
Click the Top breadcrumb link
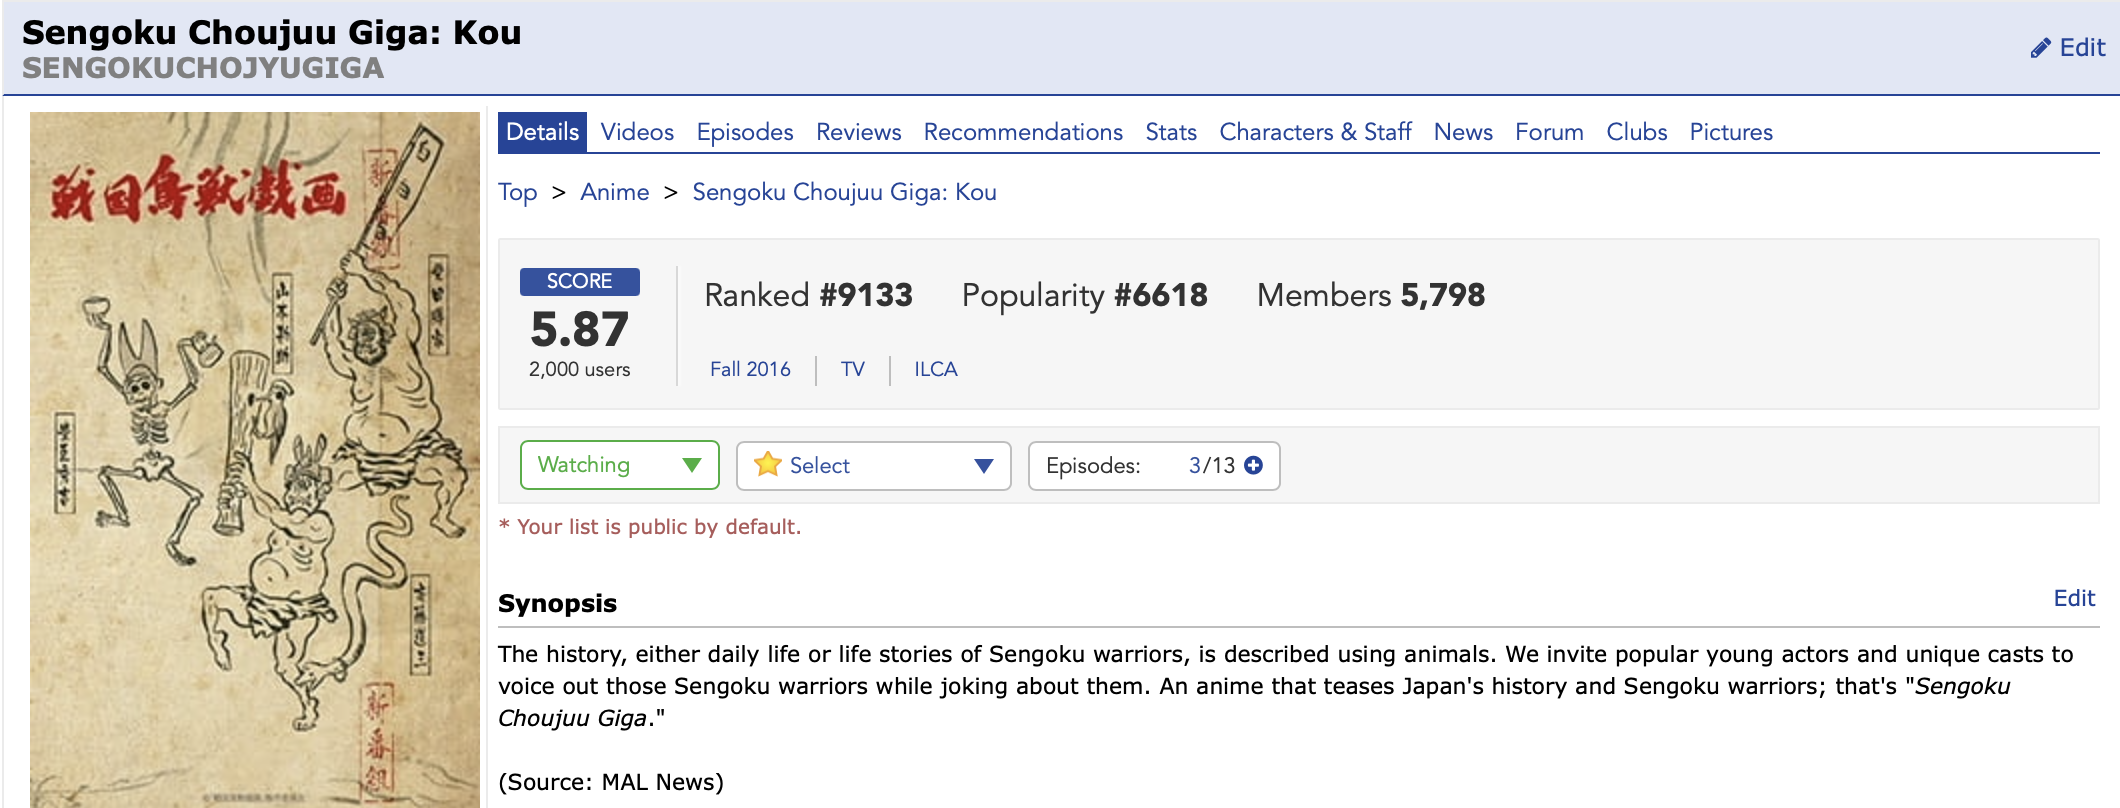(517, 192)
